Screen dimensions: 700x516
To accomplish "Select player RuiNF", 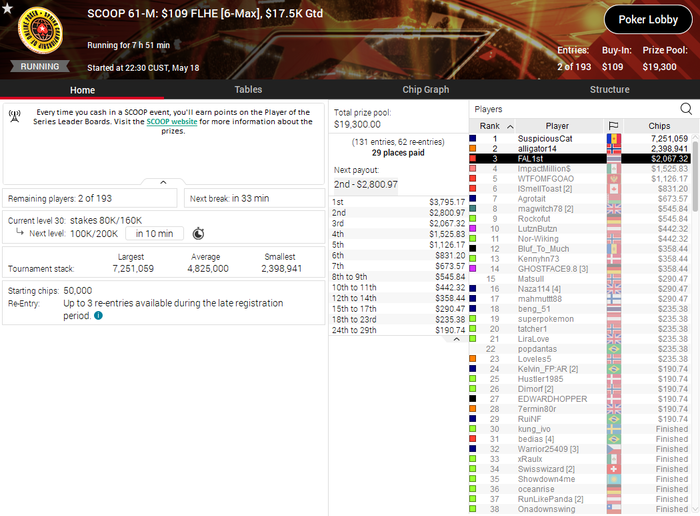I will (x=579, y=419).
